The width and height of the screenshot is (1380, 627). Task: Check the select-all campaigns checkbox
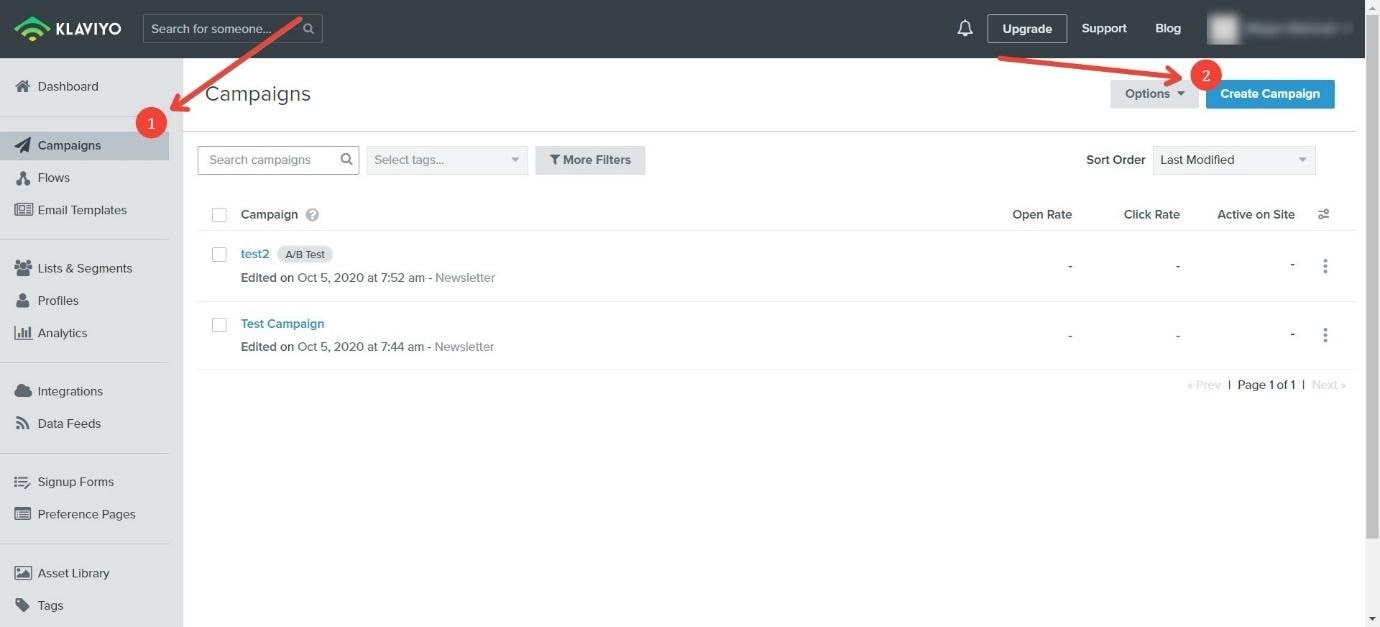[219, 215]
